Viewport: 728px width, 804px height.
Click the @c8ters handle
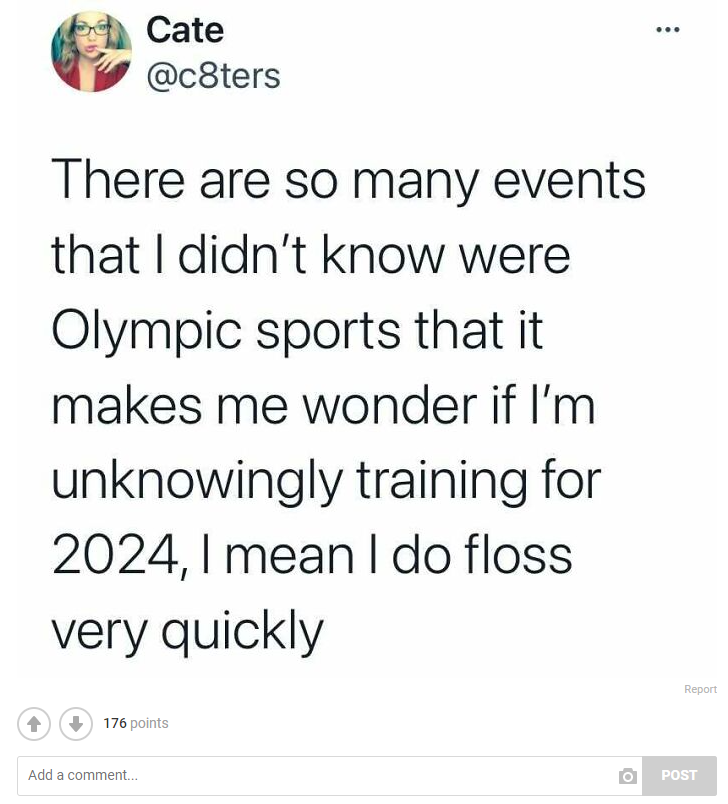214,74
